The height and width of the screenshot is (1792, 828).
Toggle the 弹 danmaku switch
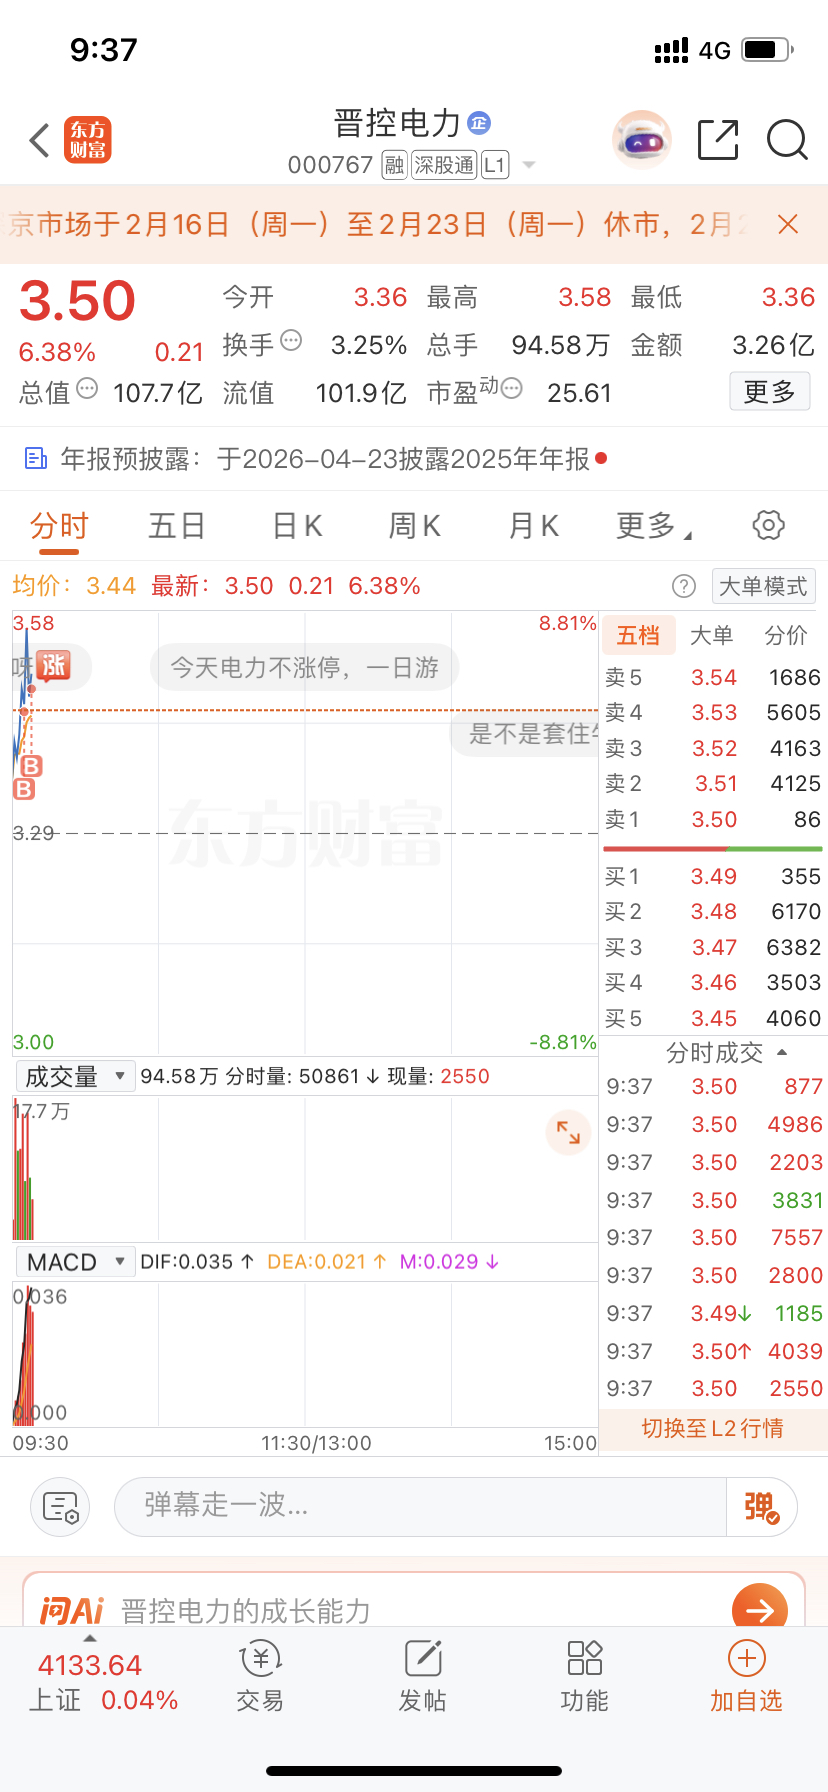[x=760, y=1506]
